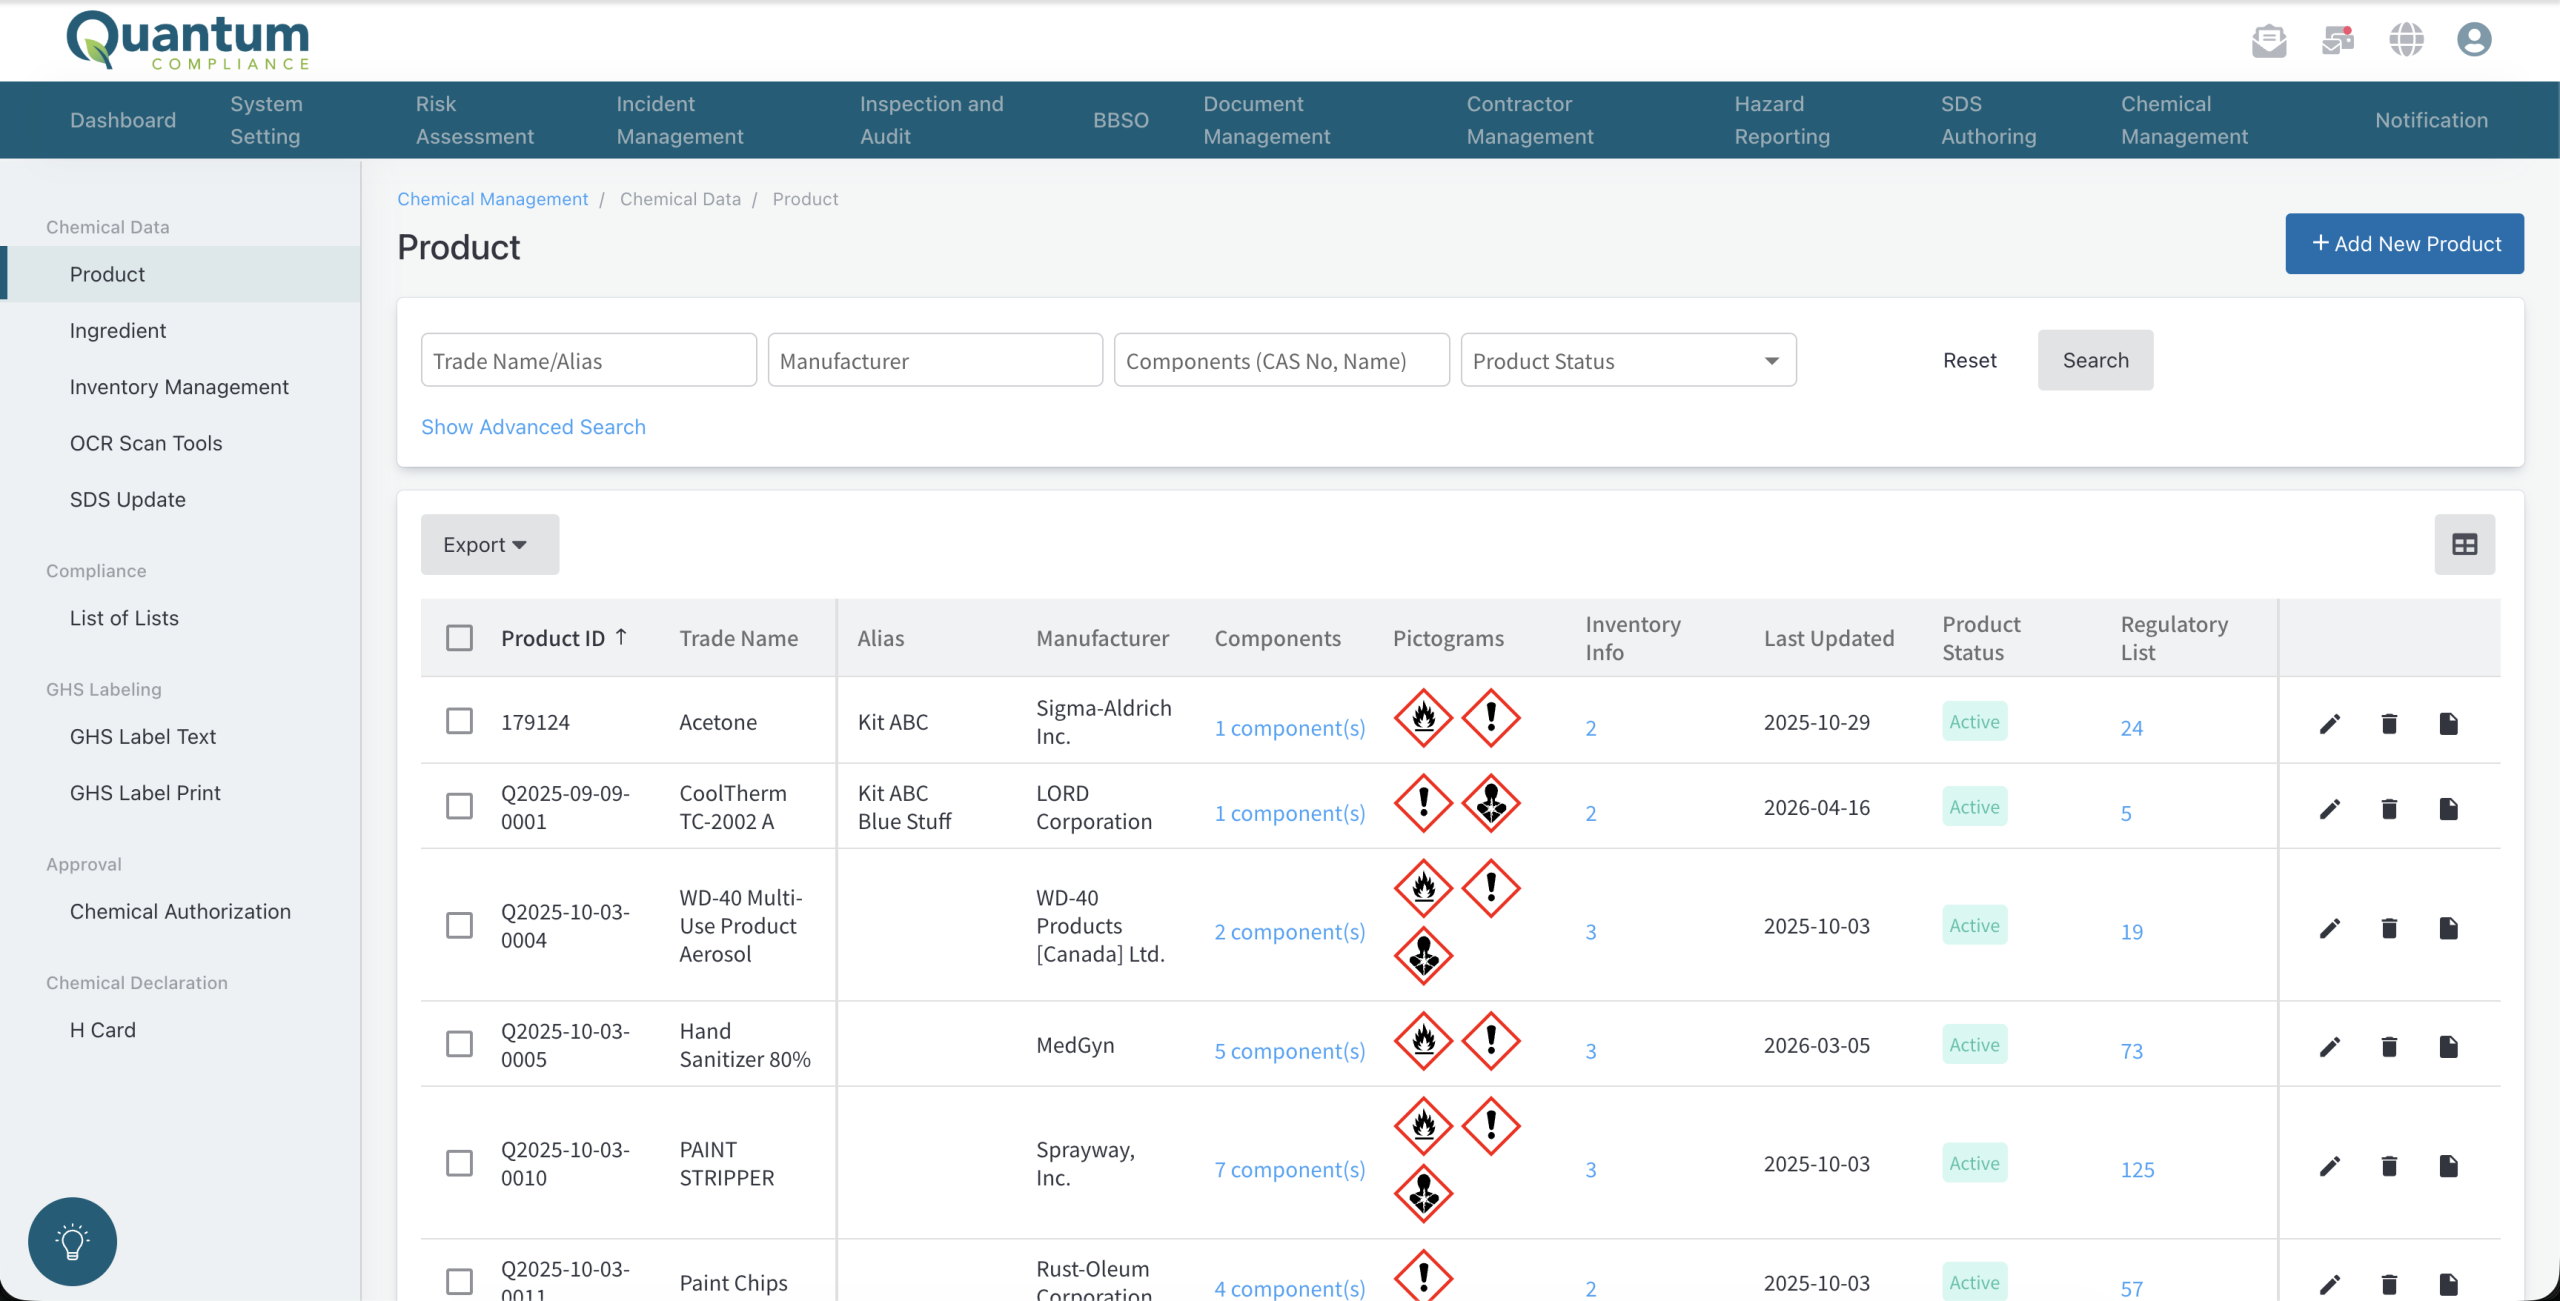Open regulatory list count 125 link

pos(2137,1170)
